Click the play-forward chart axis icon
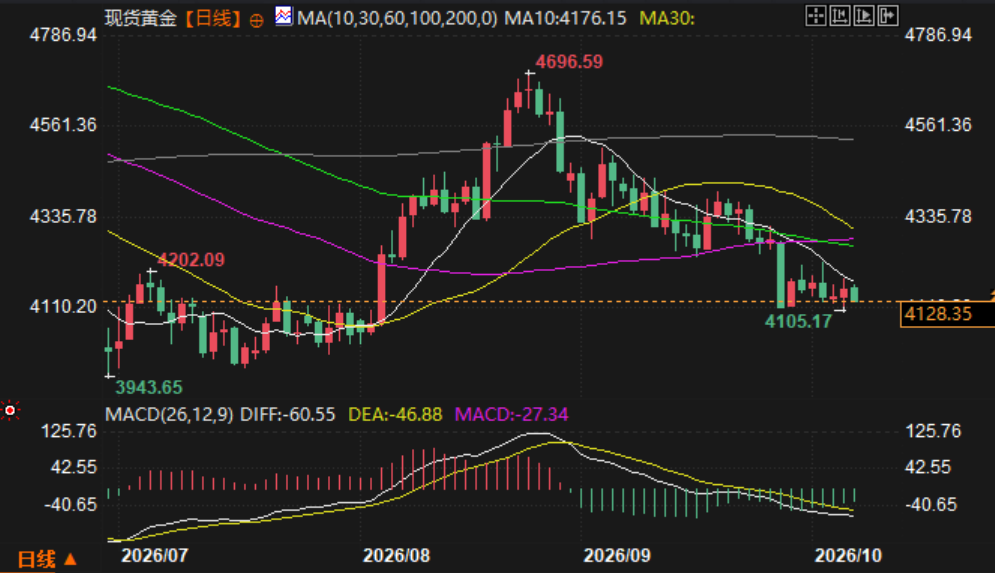 (x=864, y=15)
